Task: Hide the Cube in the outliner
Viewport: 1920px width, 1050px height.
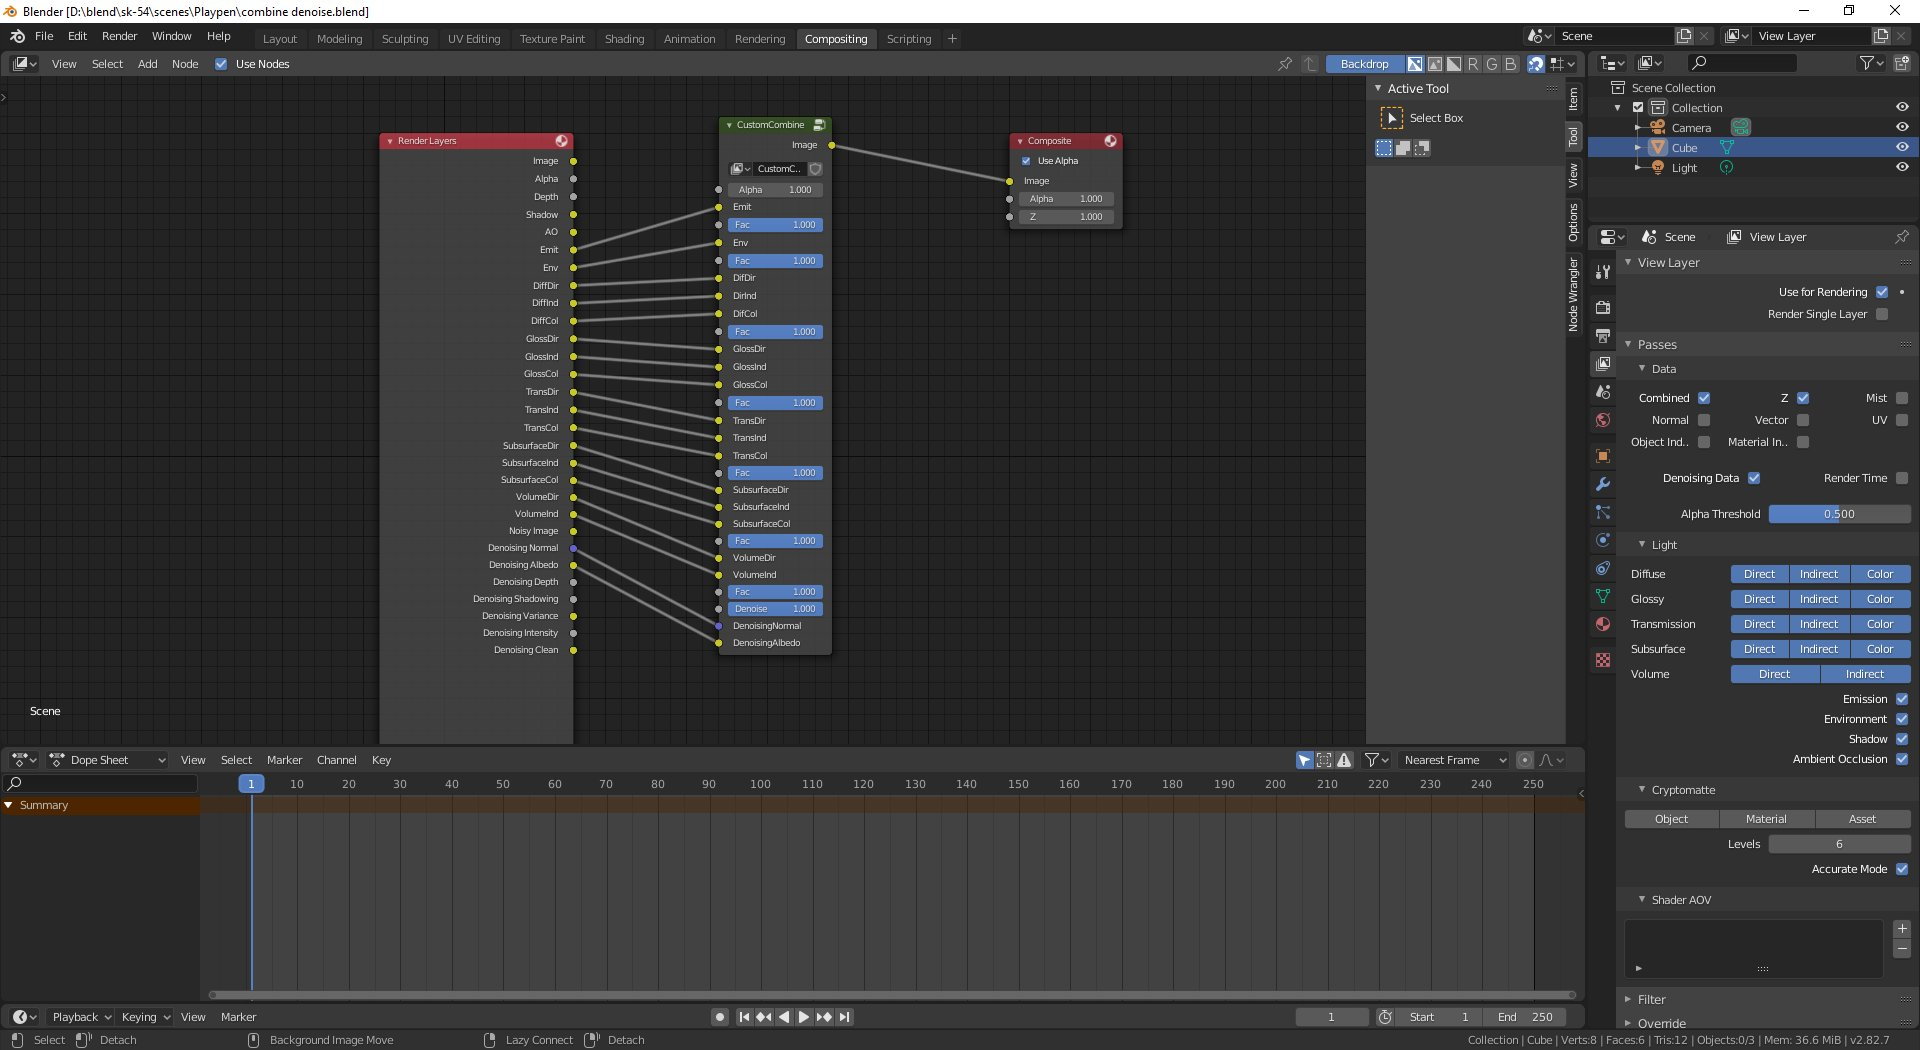Action: [x=1901, y=147]
